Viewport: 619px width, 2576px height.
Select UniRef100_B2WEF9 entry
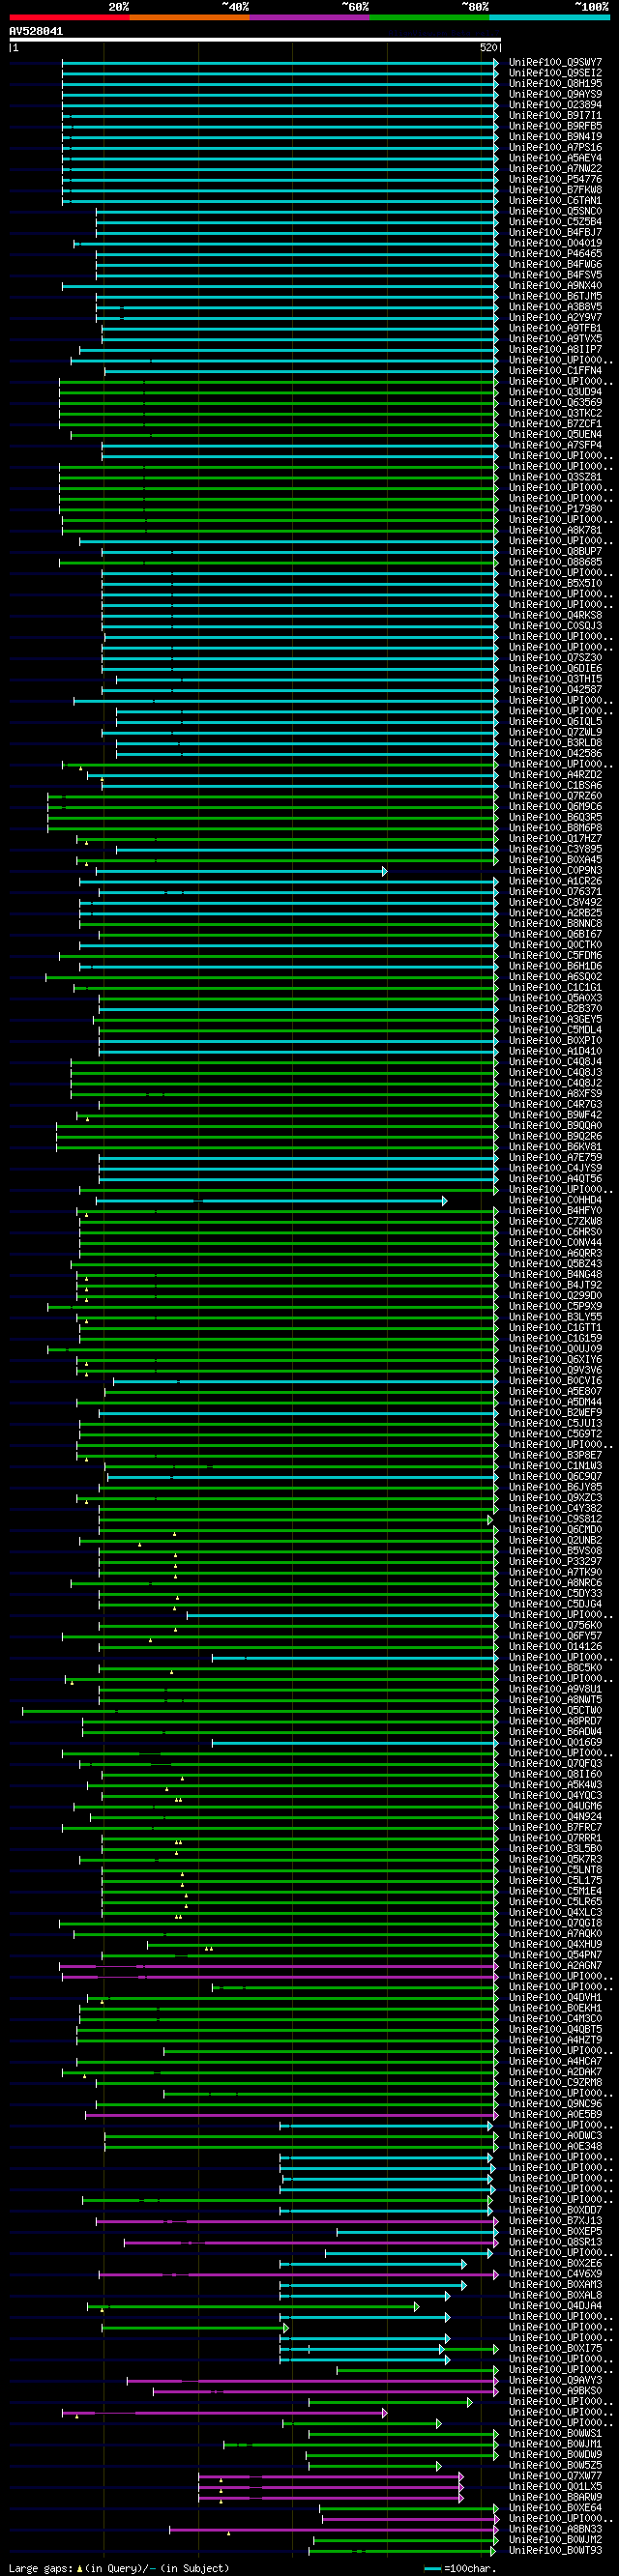point(555,1413)
